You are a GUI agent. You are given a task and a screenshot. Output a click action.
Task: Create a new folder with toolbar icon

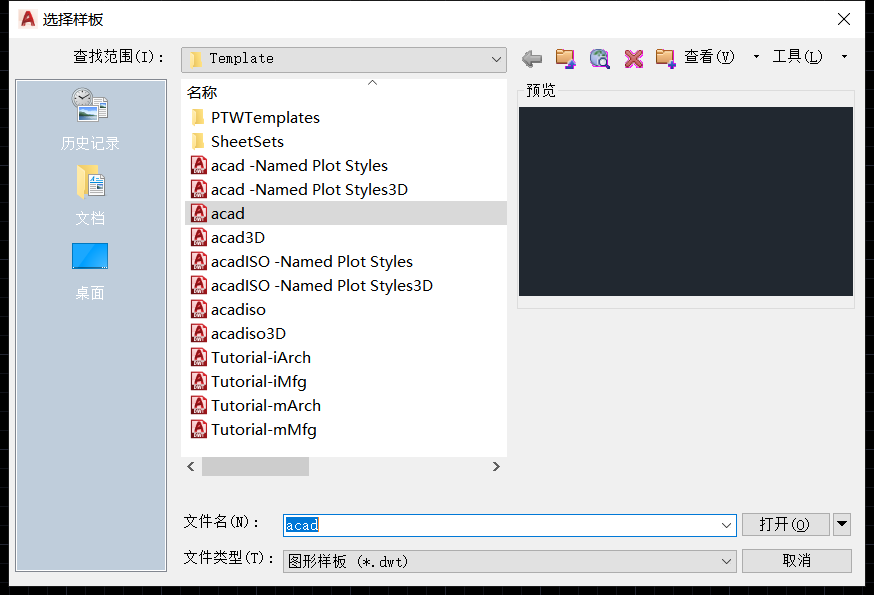tap(666, 58)
